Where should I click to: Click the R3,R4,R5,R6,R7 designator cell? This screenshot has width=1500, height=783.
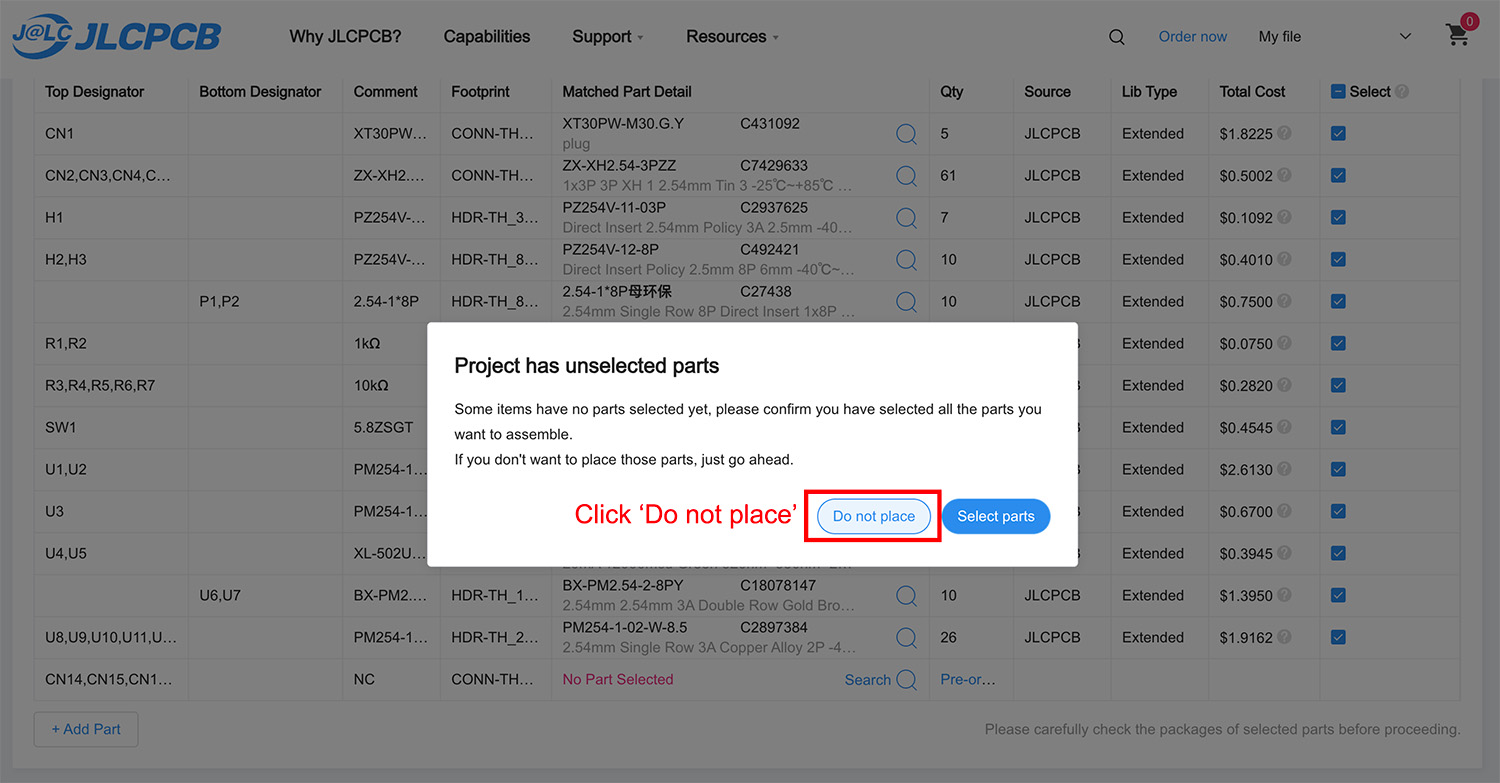point(100,385)
